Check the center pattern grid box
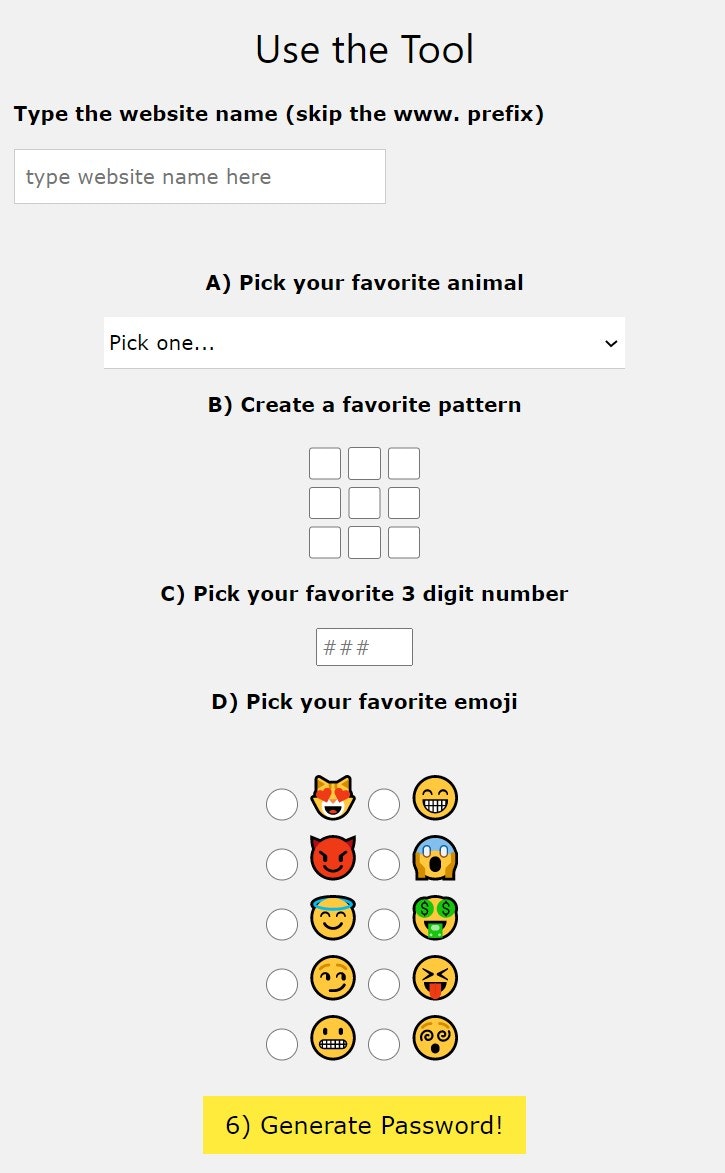Image resolution: width=725 pixels, height=1173 pixels. [364, 503]
